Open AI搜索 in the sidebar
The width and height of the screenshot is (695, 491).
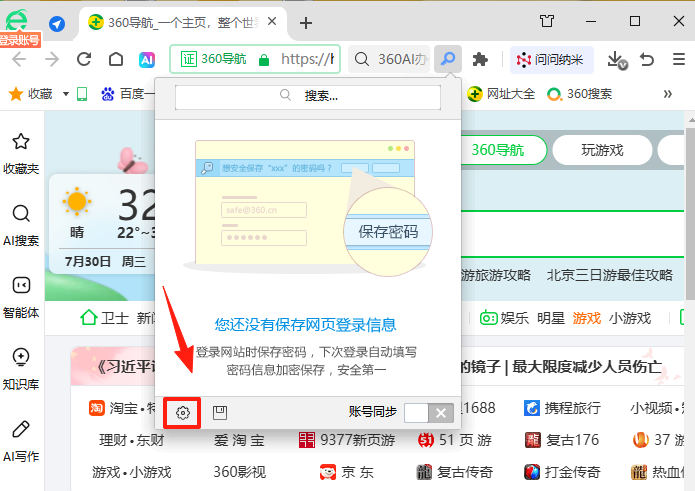click(21, 225)
